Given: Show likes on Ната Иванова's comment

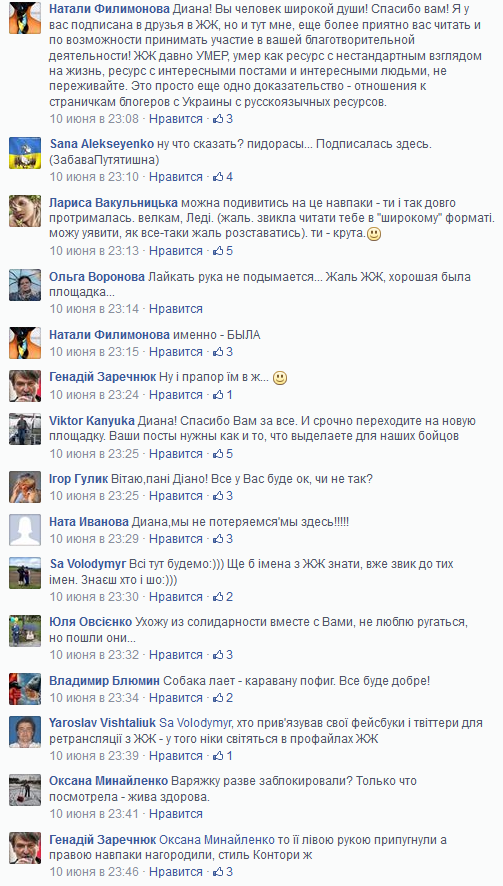Looking at the screenshot, I should (223, 538).
